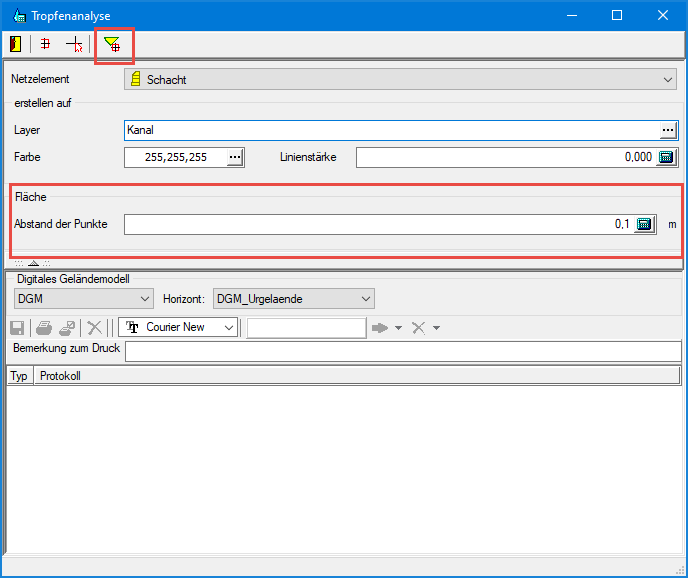Open the DGM terrain model dropdown
688x578 pixels.
145,299
